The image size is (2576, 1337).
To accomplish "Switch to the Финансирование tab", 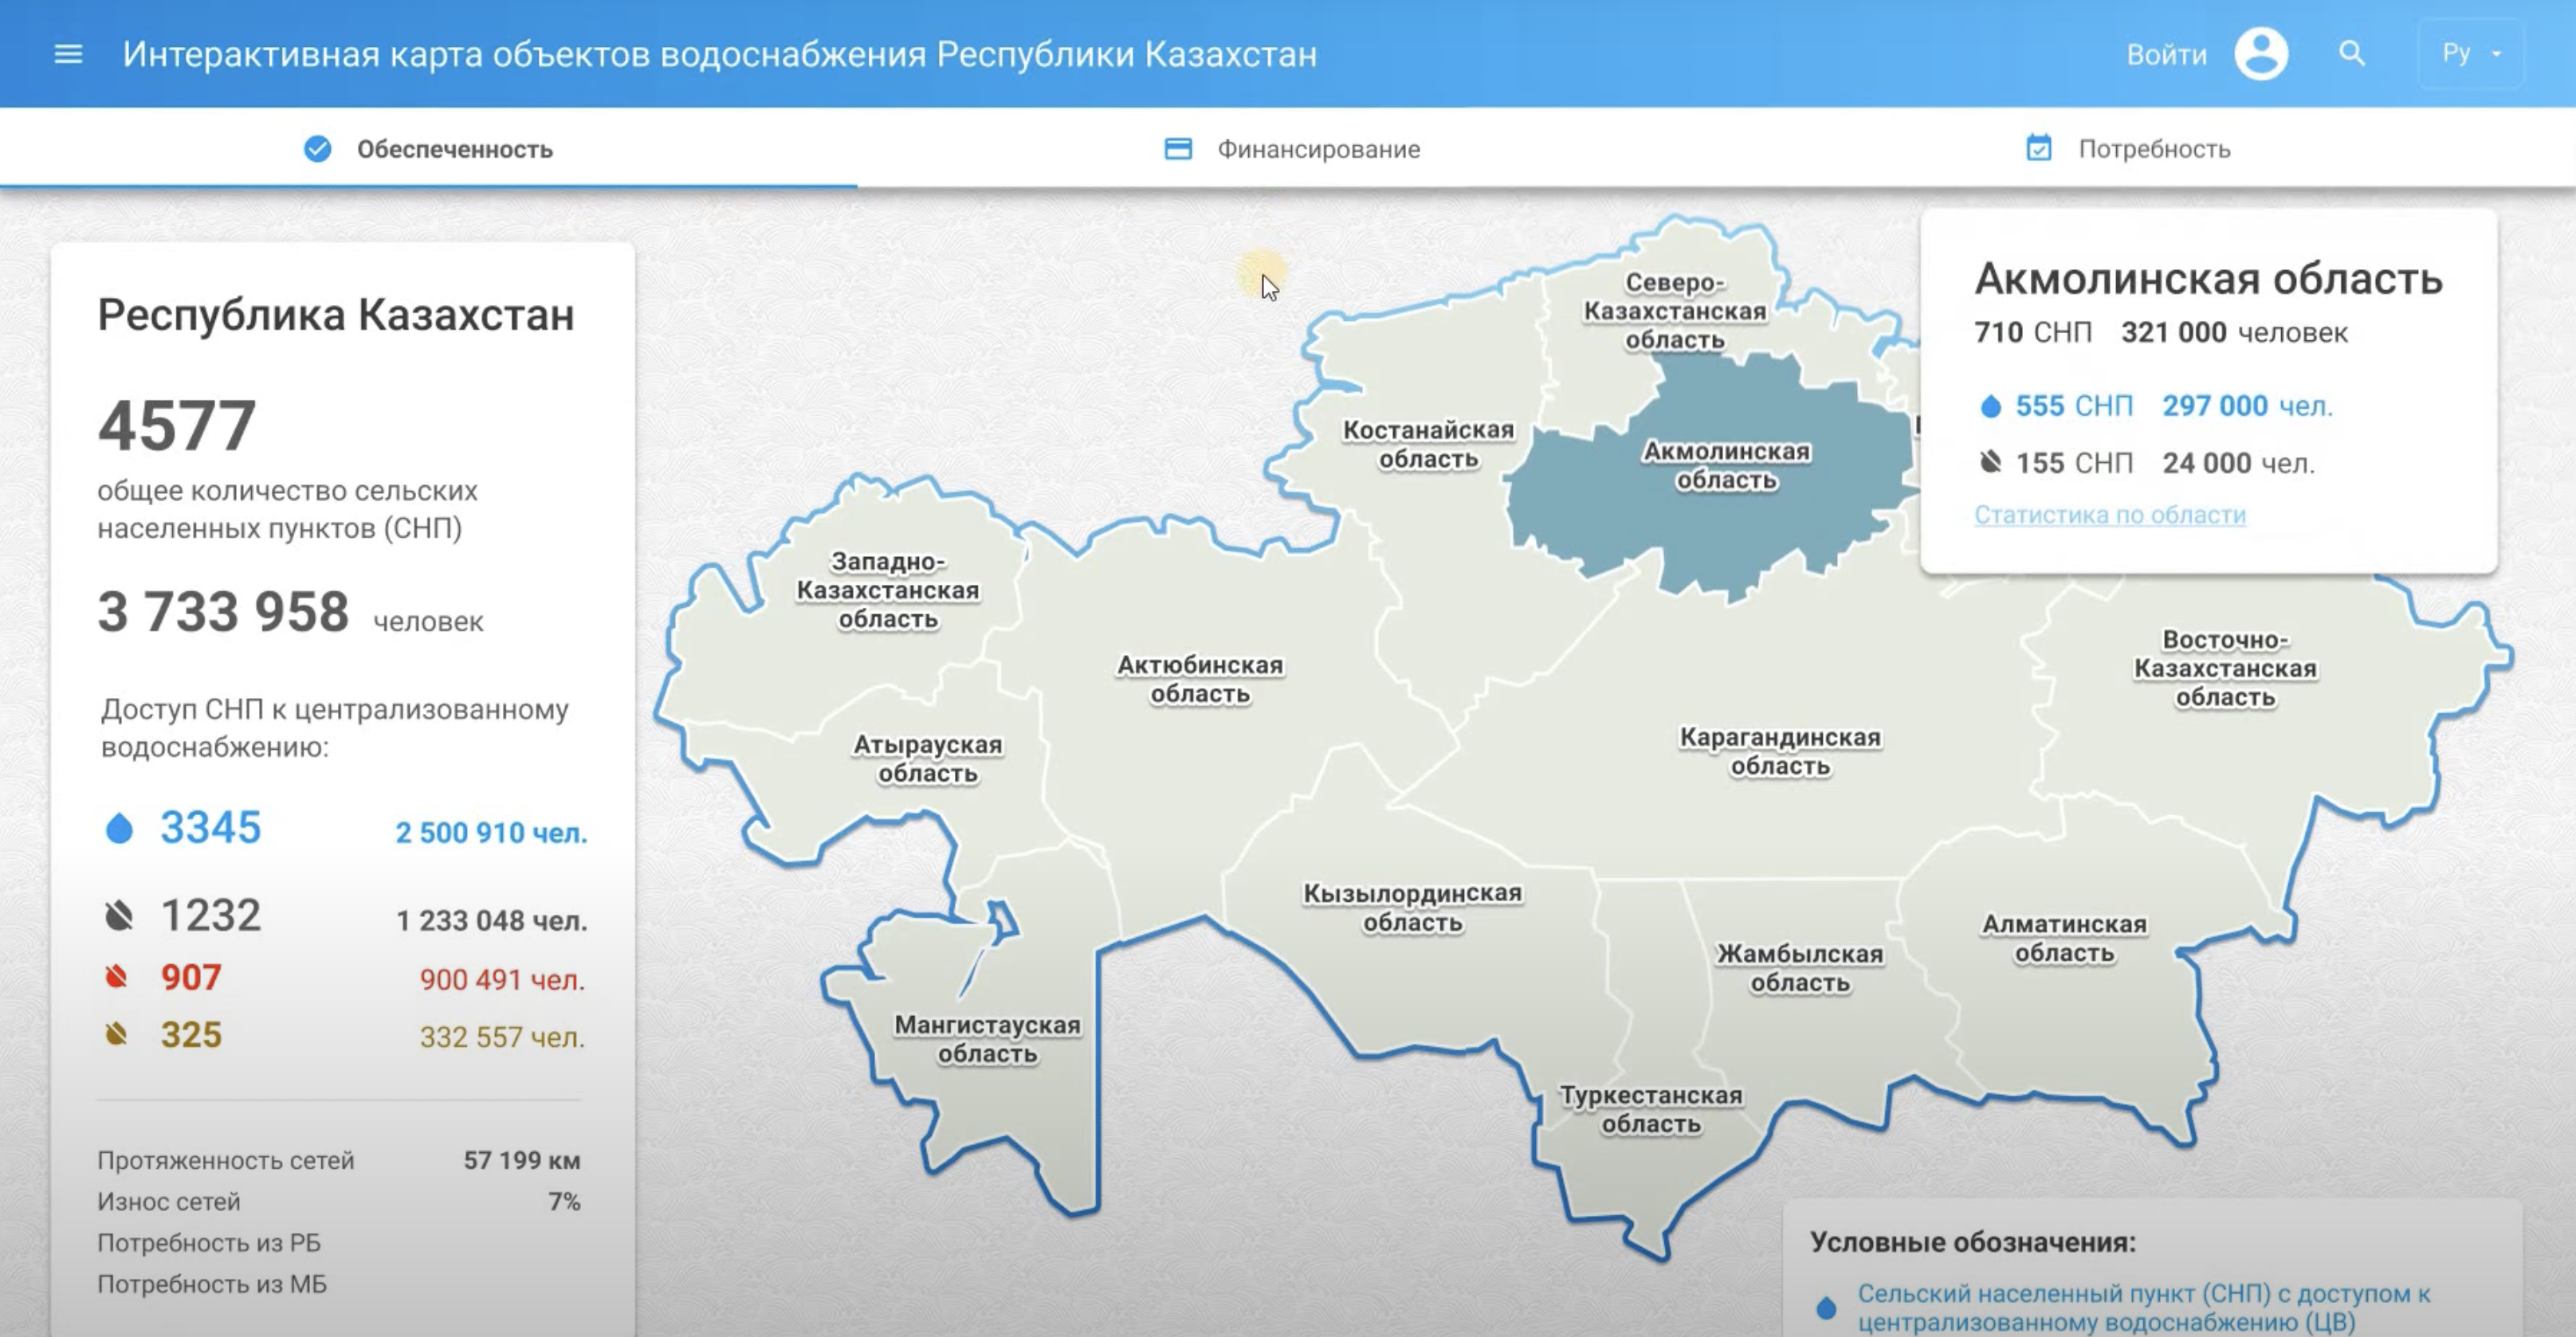I will click(x=1317, y=149).
